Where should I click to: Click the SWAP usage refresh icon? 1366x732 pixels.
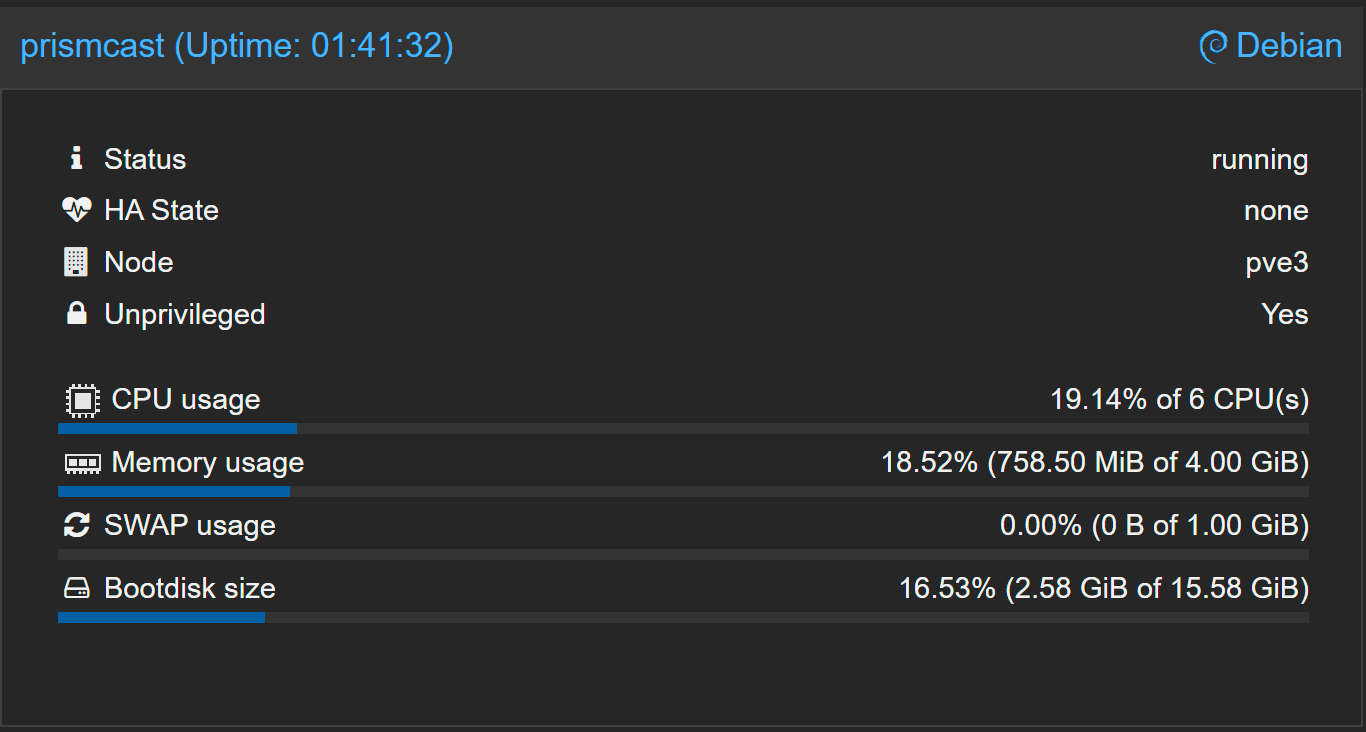76,526
